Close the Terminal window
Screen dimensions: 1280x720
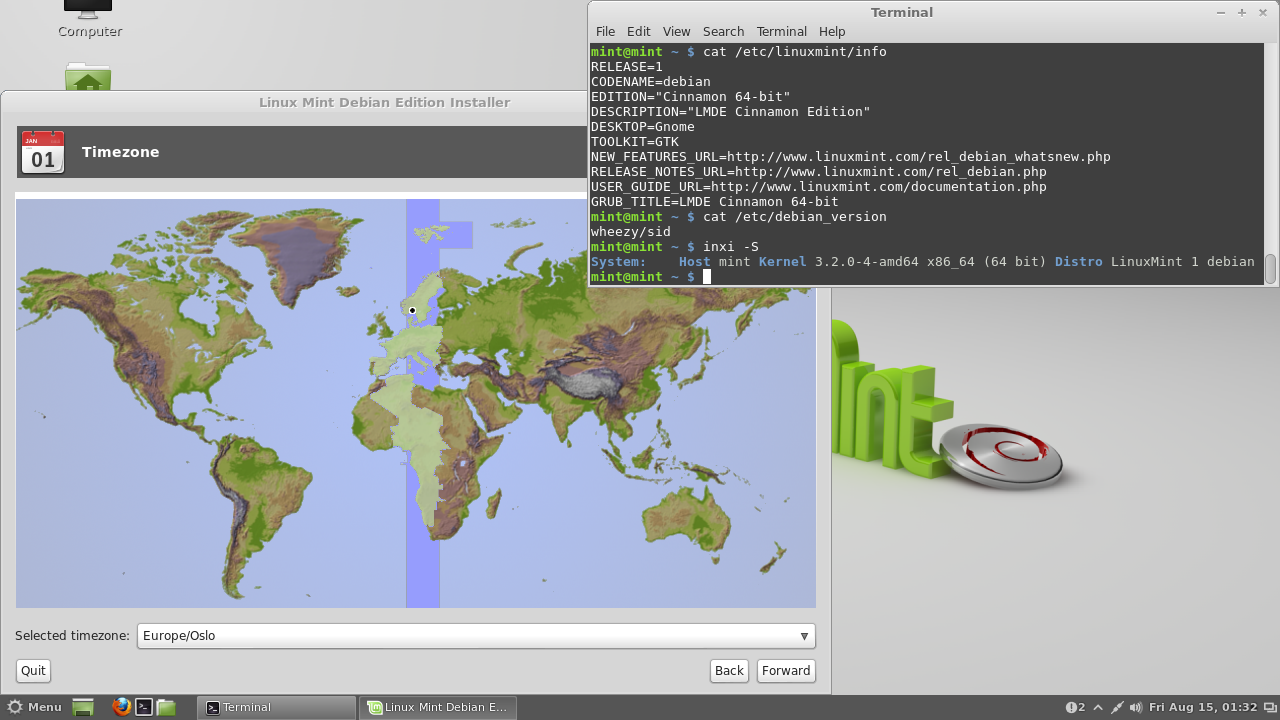(x=1261, y=12)
